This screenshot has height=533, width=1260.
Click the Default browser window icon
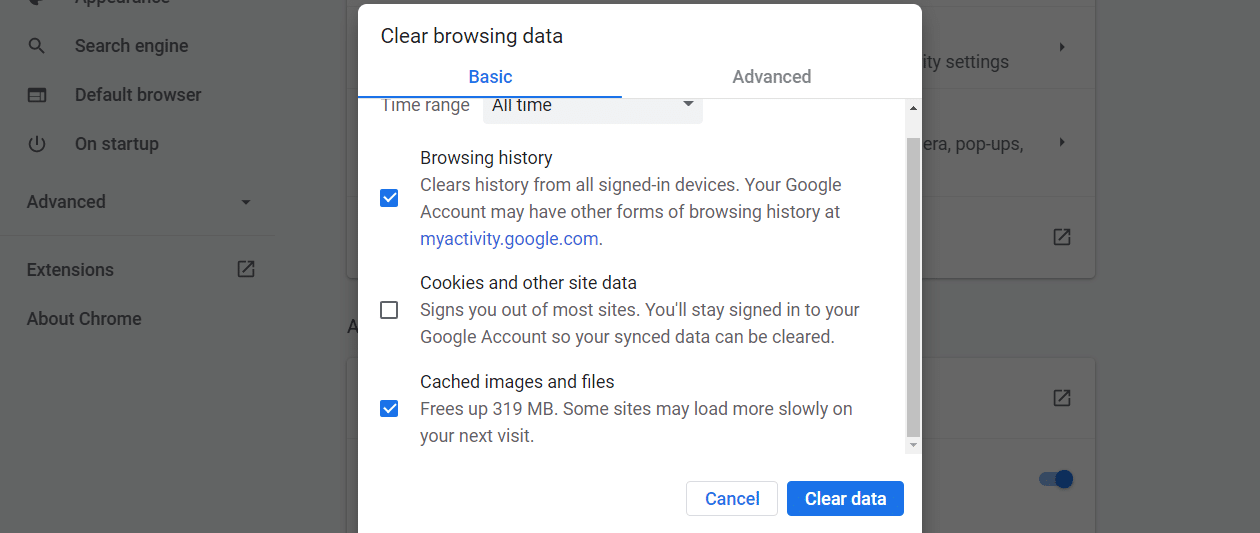37,95
